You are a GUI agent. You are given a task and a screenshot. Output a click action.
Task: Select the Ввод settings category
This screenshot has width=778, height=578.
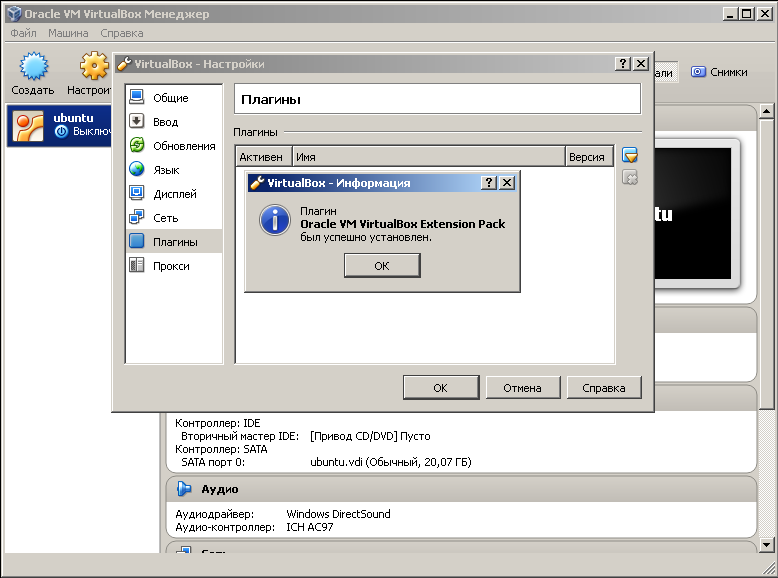point(174,122)
